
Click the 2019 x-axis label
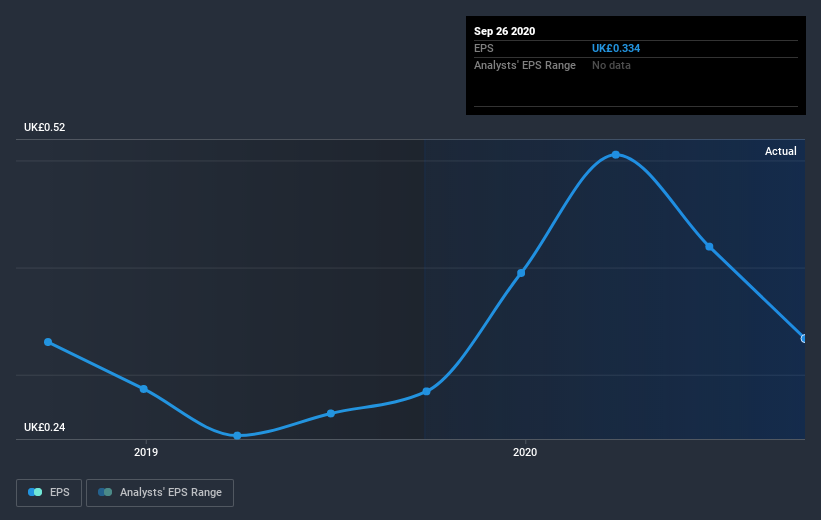(x=146, y=452)
